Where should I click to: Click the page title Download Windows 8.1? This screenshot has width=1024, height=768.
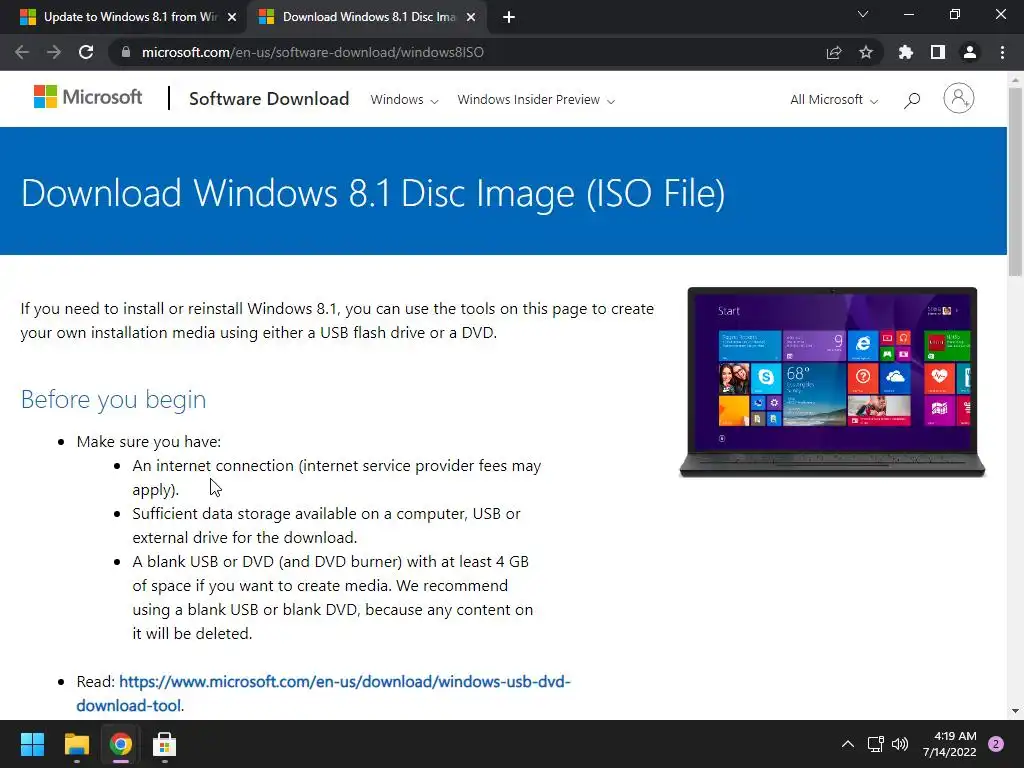pyautogui.click(x=373, y=193)
